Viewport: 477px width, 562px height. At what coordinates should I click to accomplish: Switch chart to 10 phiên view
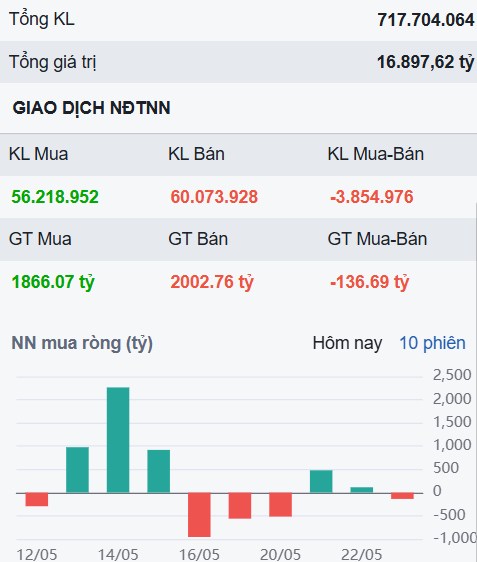pyautogui.click(x=433, y=343)
